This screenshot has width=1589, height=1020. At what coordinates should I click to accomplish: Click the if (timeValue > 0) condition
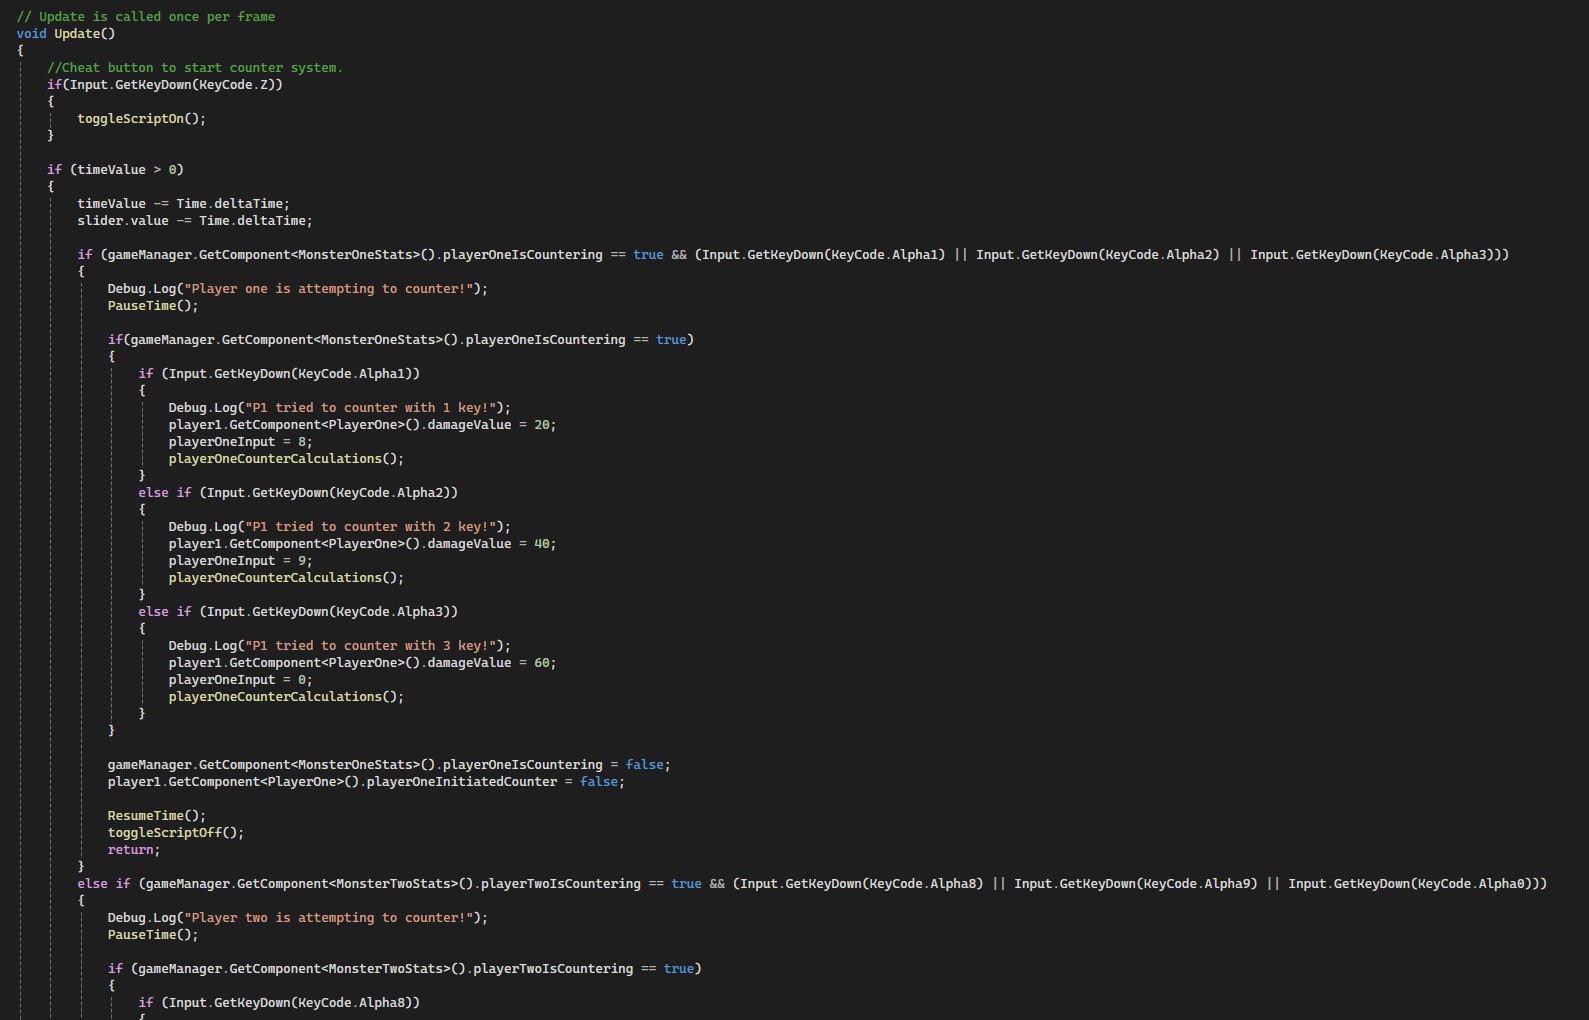(115, 170)
